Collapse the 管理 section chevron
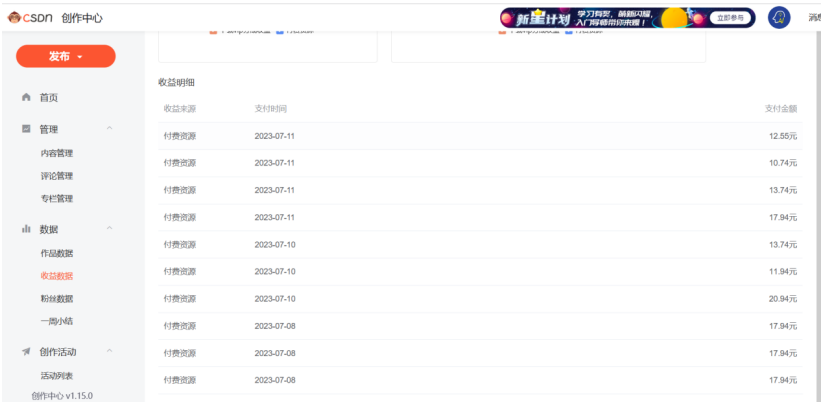The image size is (821, 406). 109,128
